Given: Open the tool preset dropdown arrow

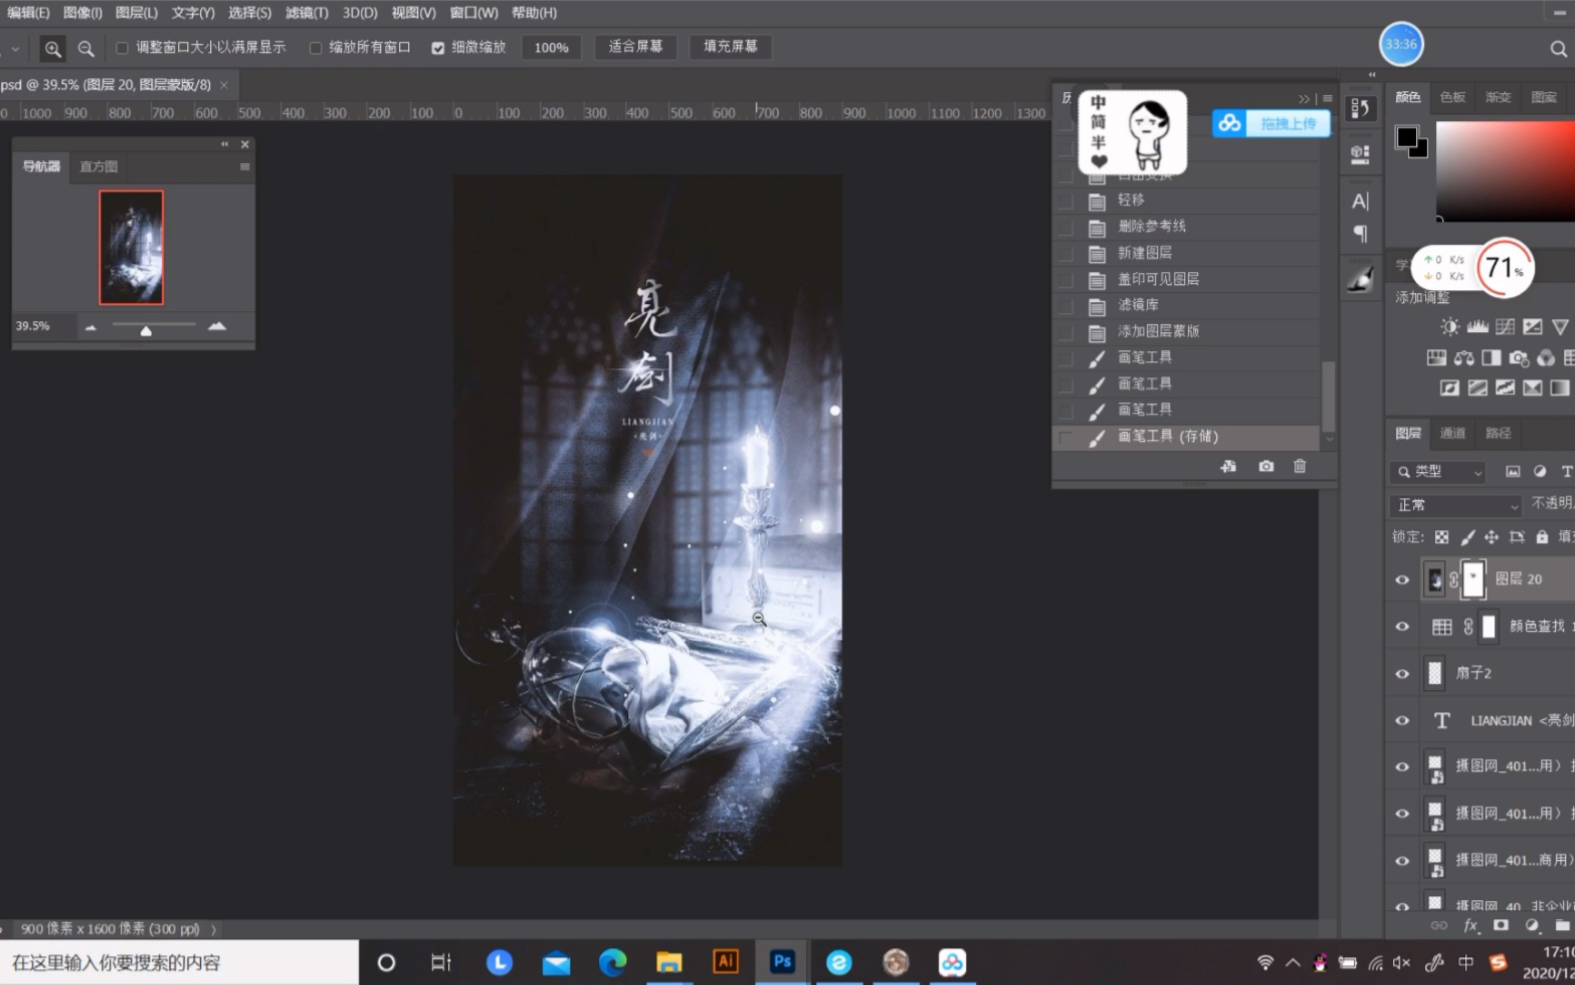Looking at the screenshot, I should click(15, 48).
